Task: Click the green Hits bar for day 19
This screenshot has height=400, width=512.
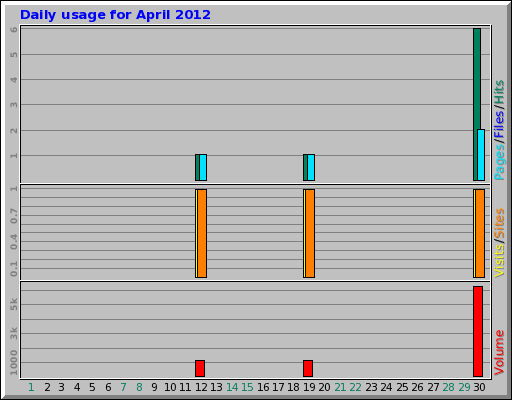Action: 305,168
